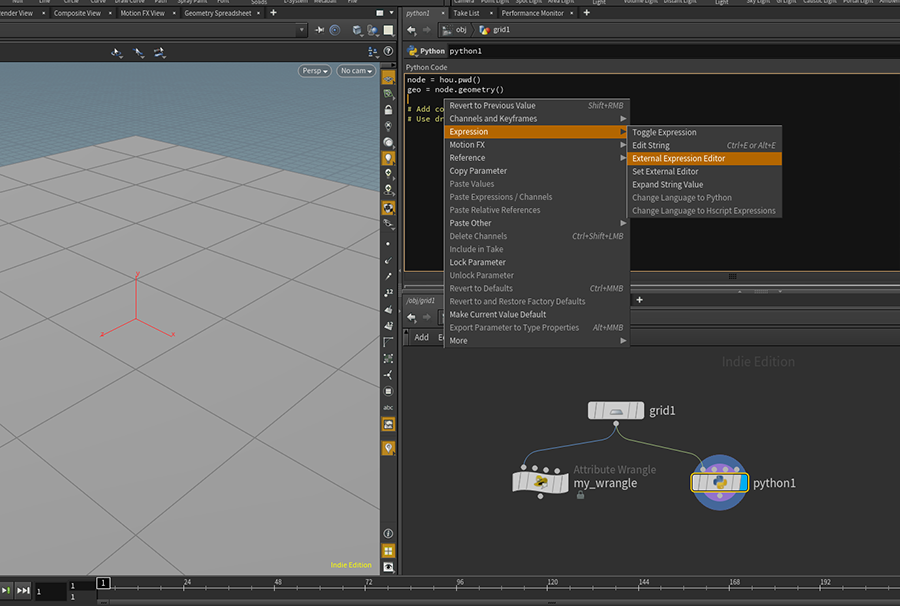Screen dimensions: 900x606
Task: Open the Performance Monitor tab
Action: (x=533, y=13)
